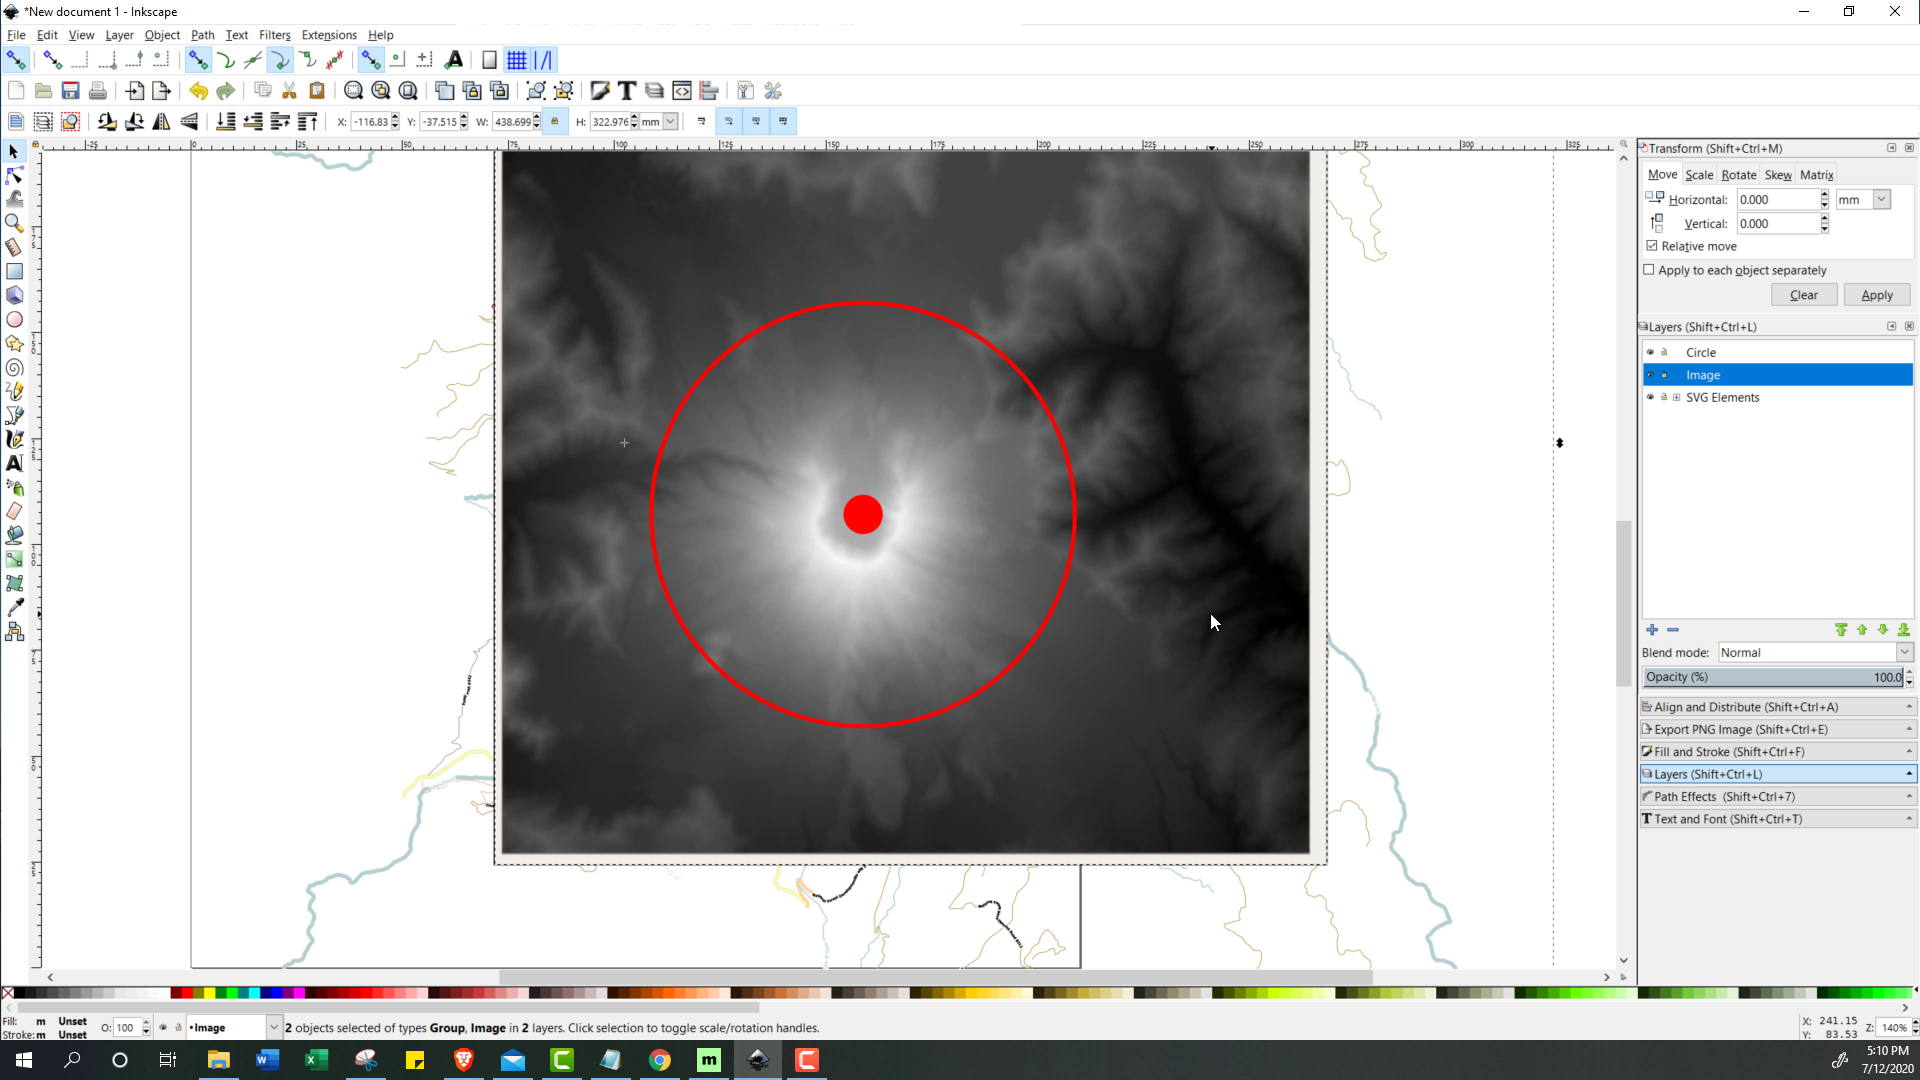This screenshot has height=1080, width=1920.
Task: Select the Node editing tool
Action: tap(14, 176)
